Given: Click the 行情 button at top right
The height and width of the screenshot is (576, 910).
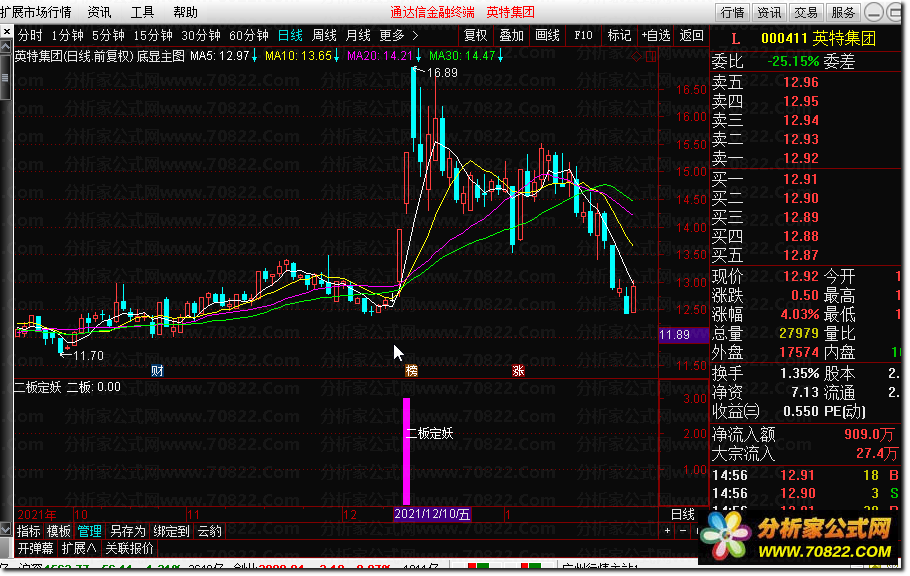Looking at the screenshot, I should (x=732, y=12).
